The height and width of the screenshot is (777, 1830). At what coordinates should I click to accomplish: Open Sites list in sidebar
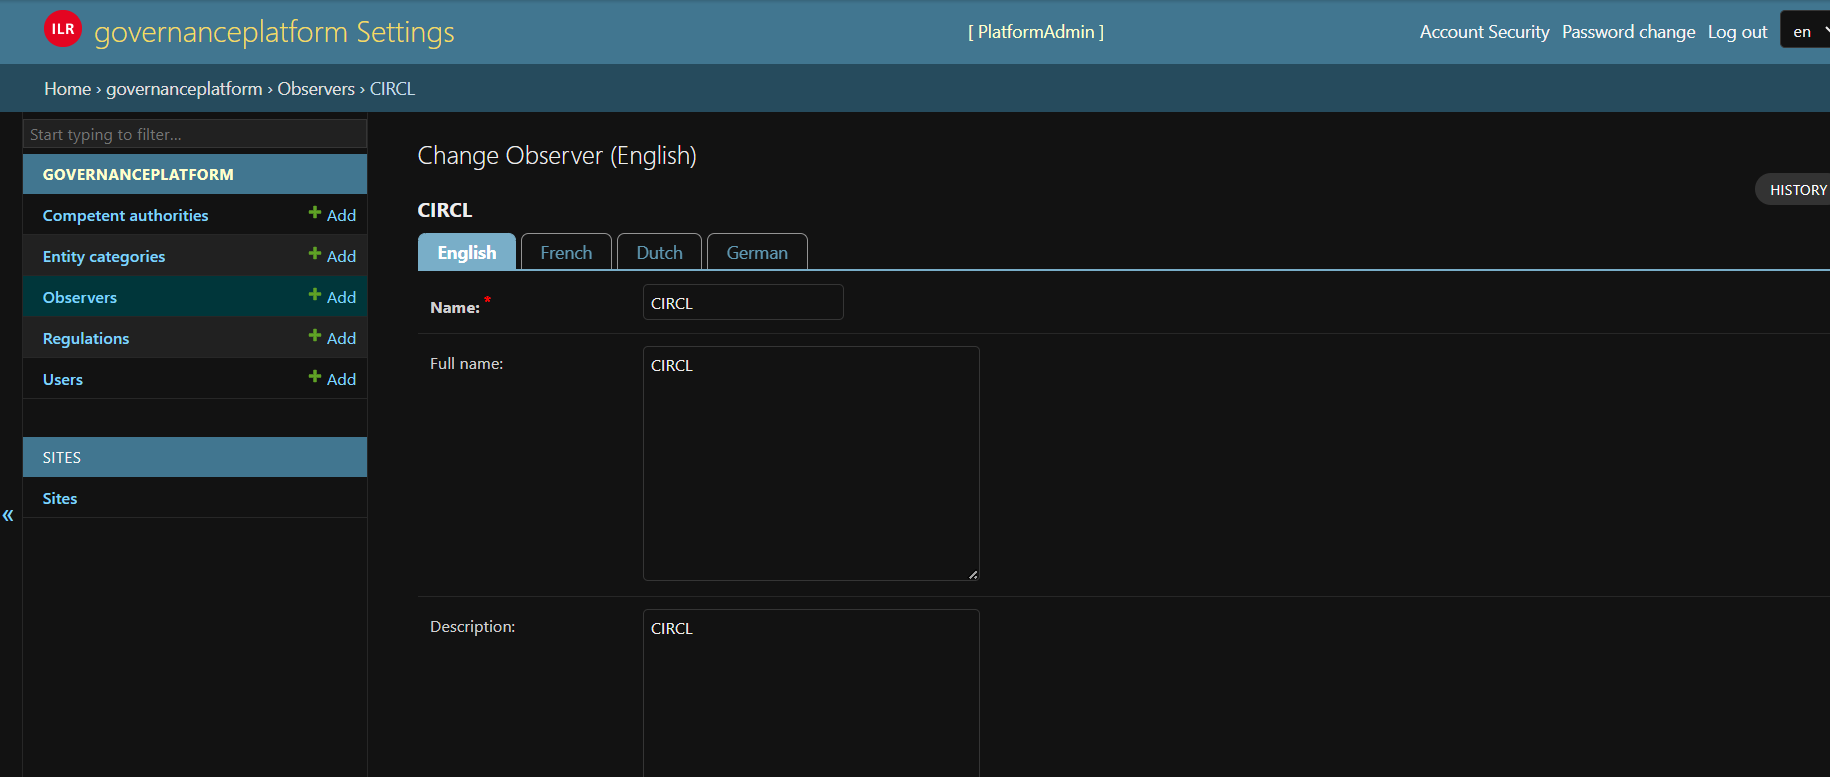click(x=60, y=498)
